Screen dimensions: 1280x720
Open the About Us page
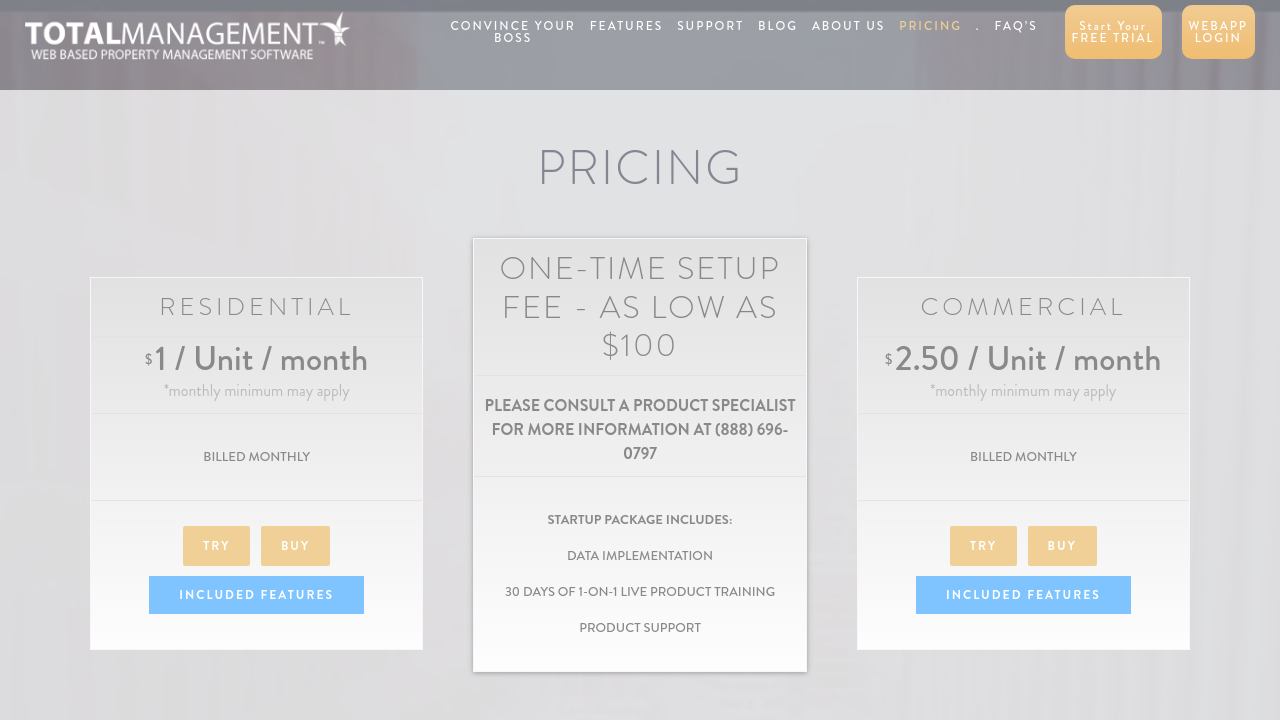848,26
